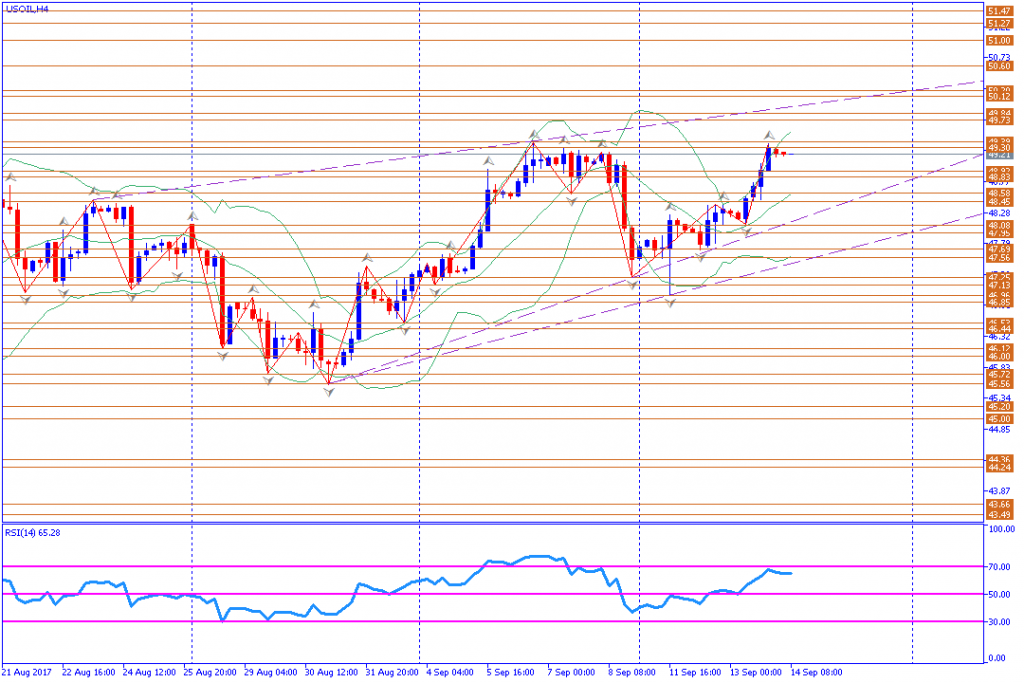This screenshot has width=1024, height=683.
Task: Select the 11 Sep 16:00 time label
Action: 695,672
